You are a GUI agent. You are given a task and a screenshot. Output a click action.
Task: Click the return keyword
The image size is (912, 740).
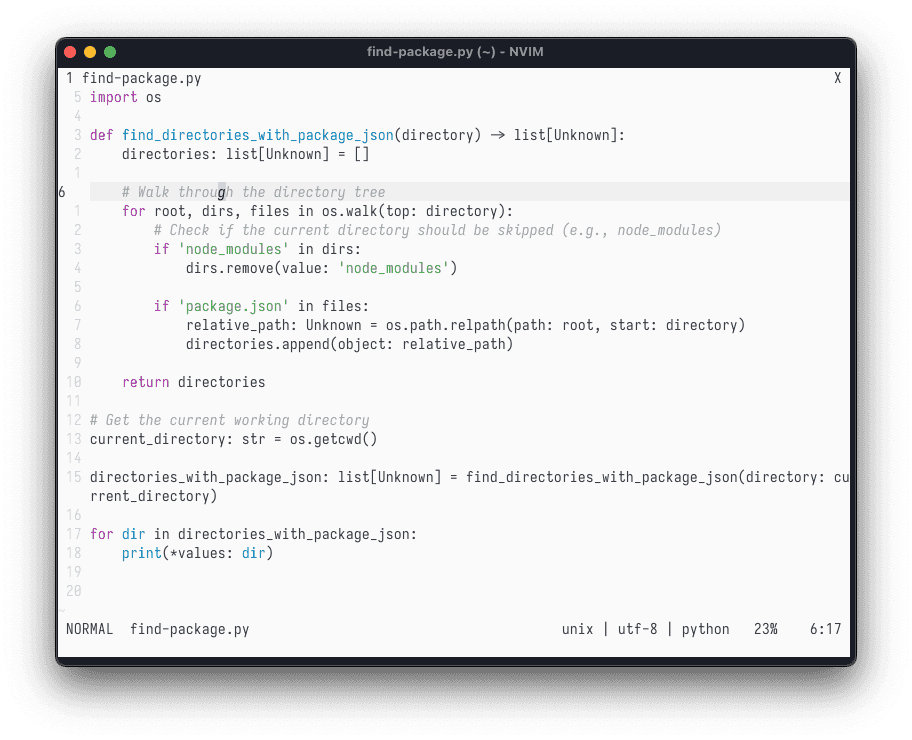coord(145,382)
